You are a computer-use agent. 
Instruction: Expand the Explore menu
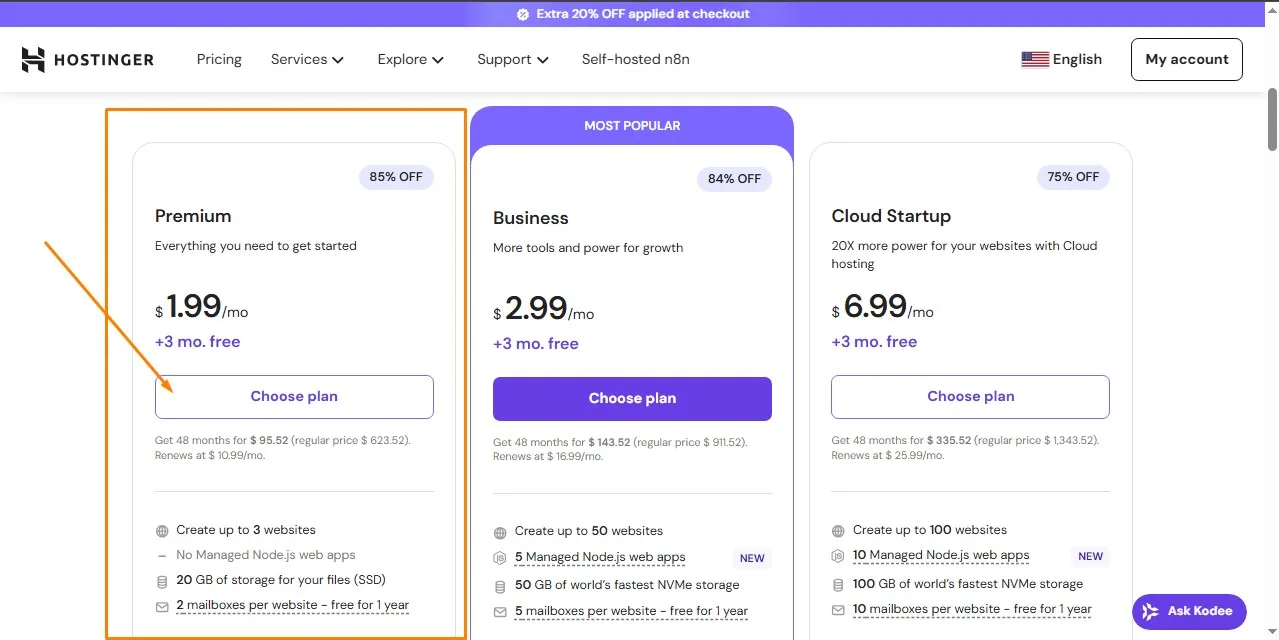pyautogui.click(x=410, y=59)
